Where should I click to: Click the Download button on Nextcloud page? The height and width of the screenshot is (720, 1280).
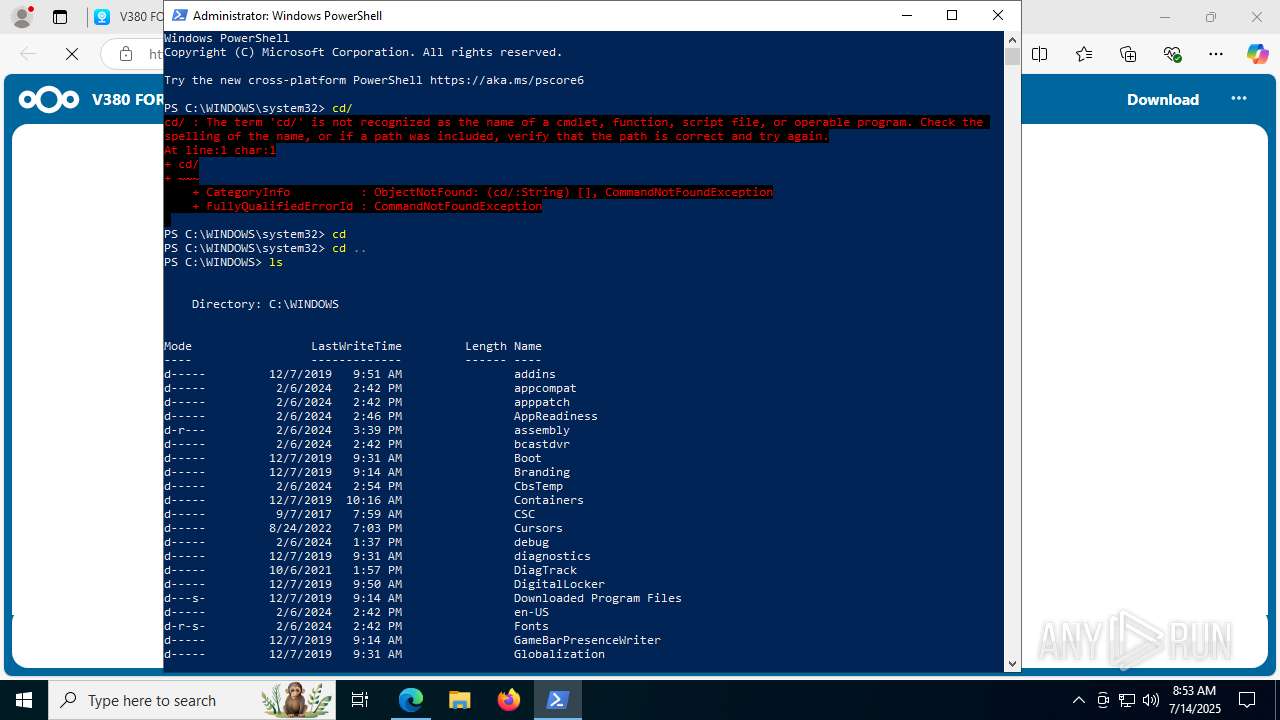1163,99
